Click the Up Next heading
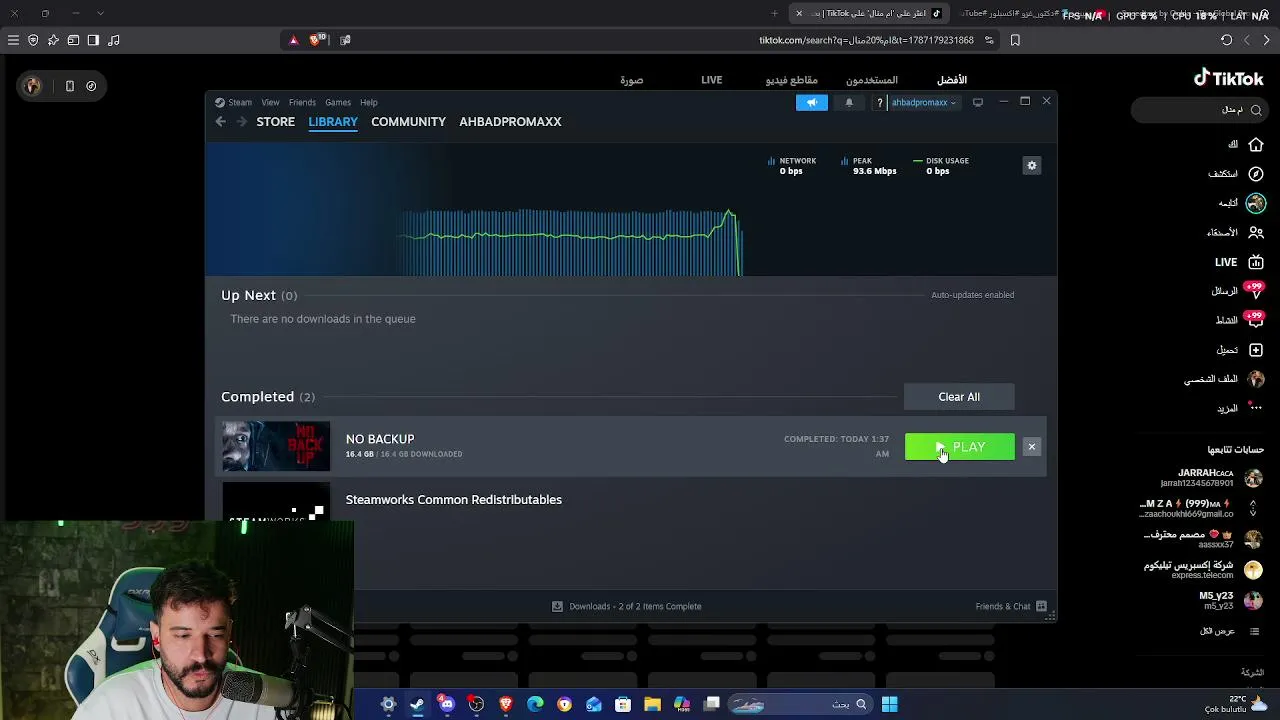Viewport: 1280px width, 720px height. click(248, 295)
